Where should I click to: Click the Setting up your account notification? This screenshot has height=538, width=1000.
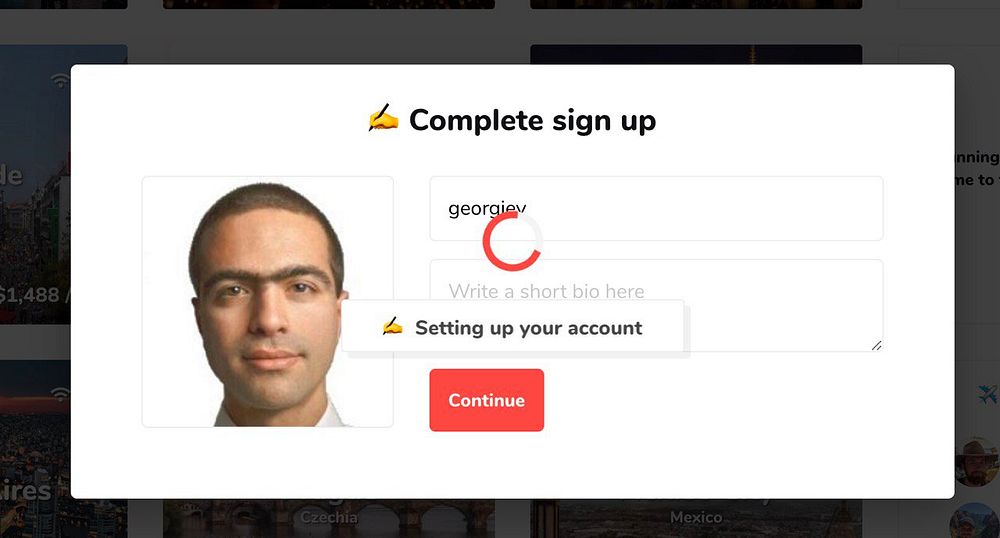coord(513,327)
